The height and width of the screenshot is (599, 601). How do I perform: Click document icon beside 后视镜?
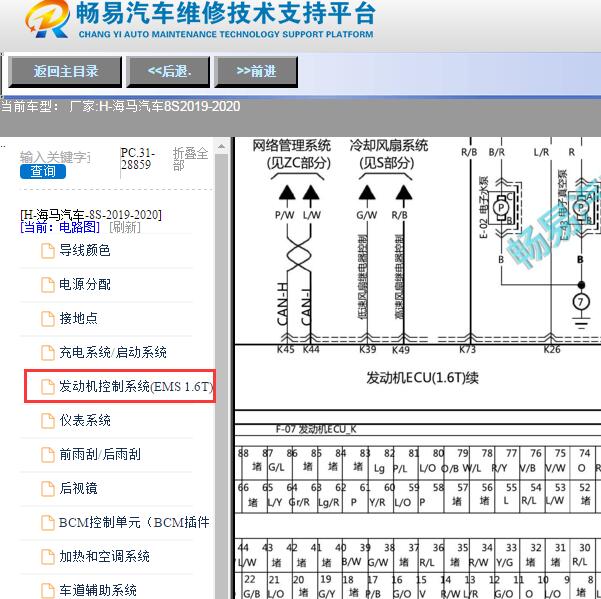coord(48,489)
